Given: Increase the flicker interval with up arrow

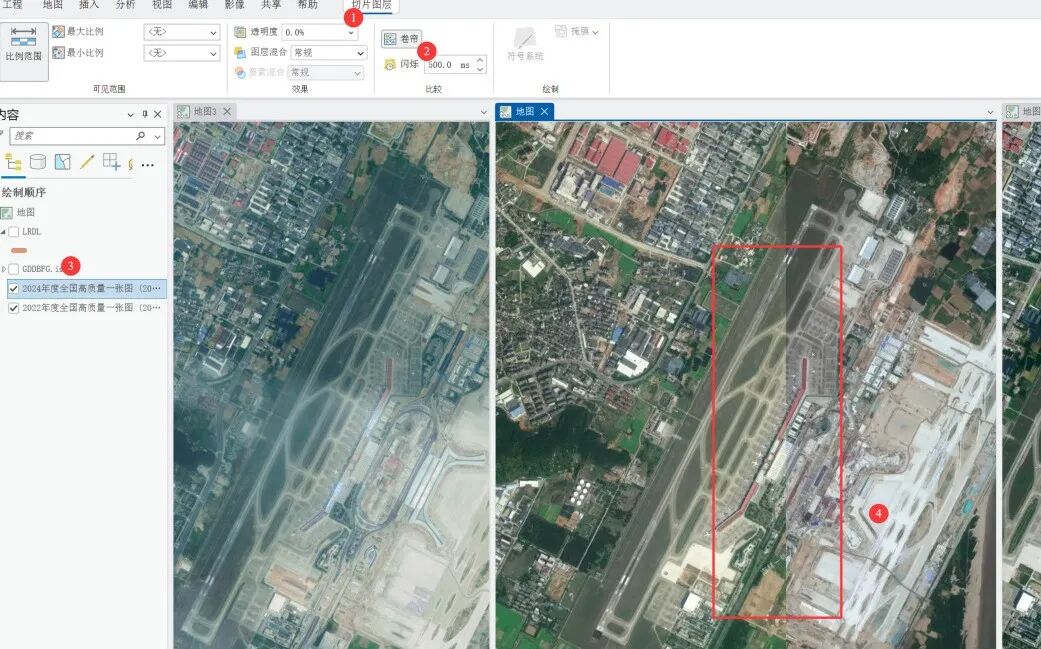Looking at the screenshot, I should [480, 60].
